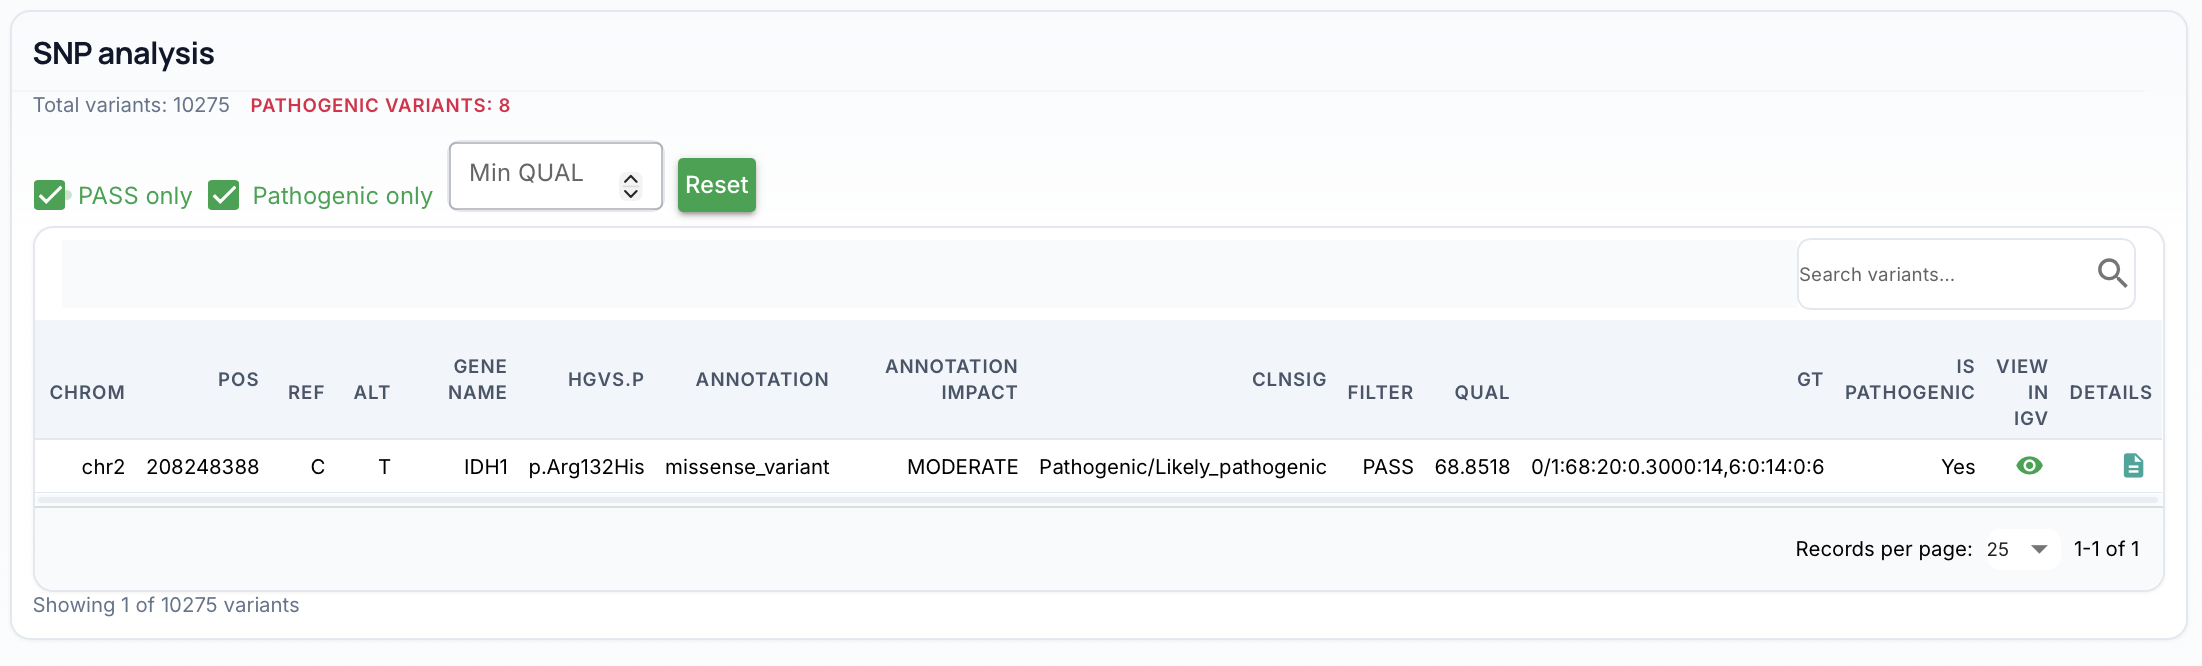Focus the Search variants text field
The height and width of the screenshot is (666, 2202).
pos(1940,274)
